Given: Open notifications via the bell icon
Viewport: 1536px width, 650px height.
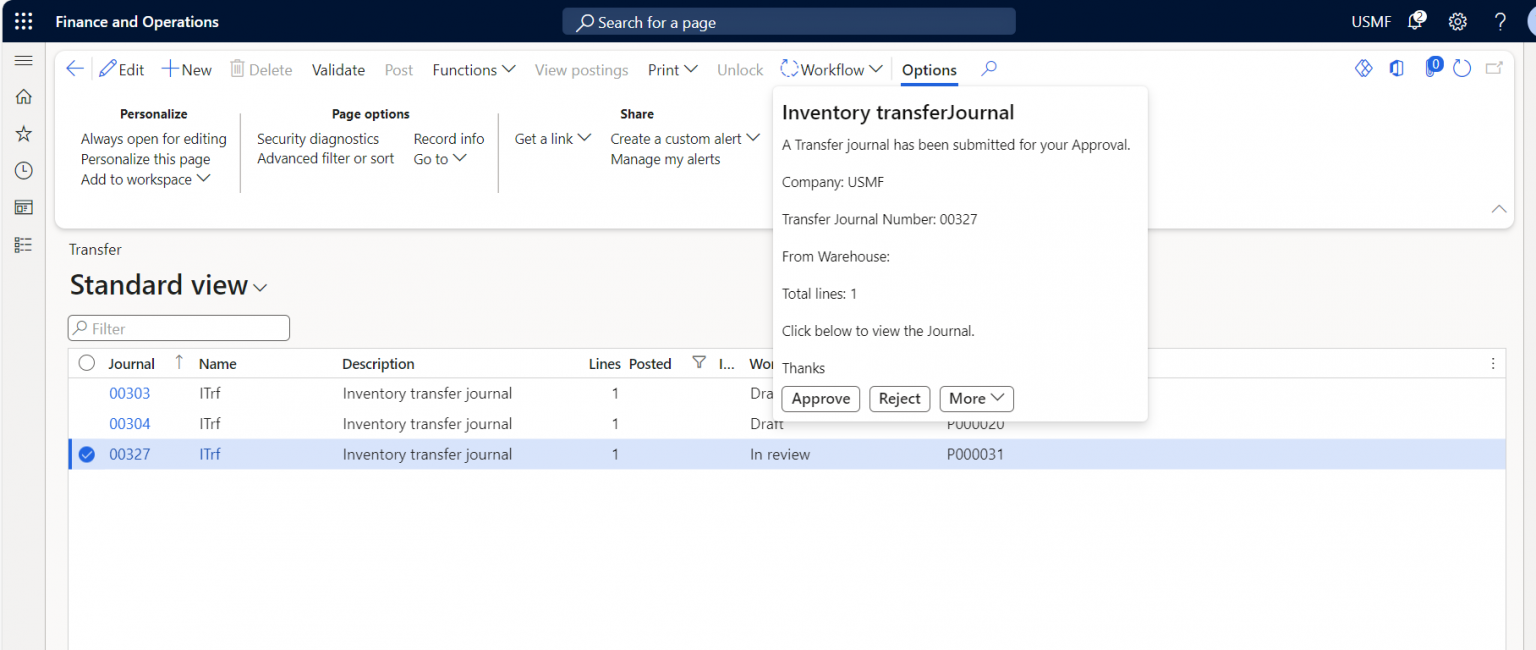Looking at the screenshot, I should click(1415, 21).
